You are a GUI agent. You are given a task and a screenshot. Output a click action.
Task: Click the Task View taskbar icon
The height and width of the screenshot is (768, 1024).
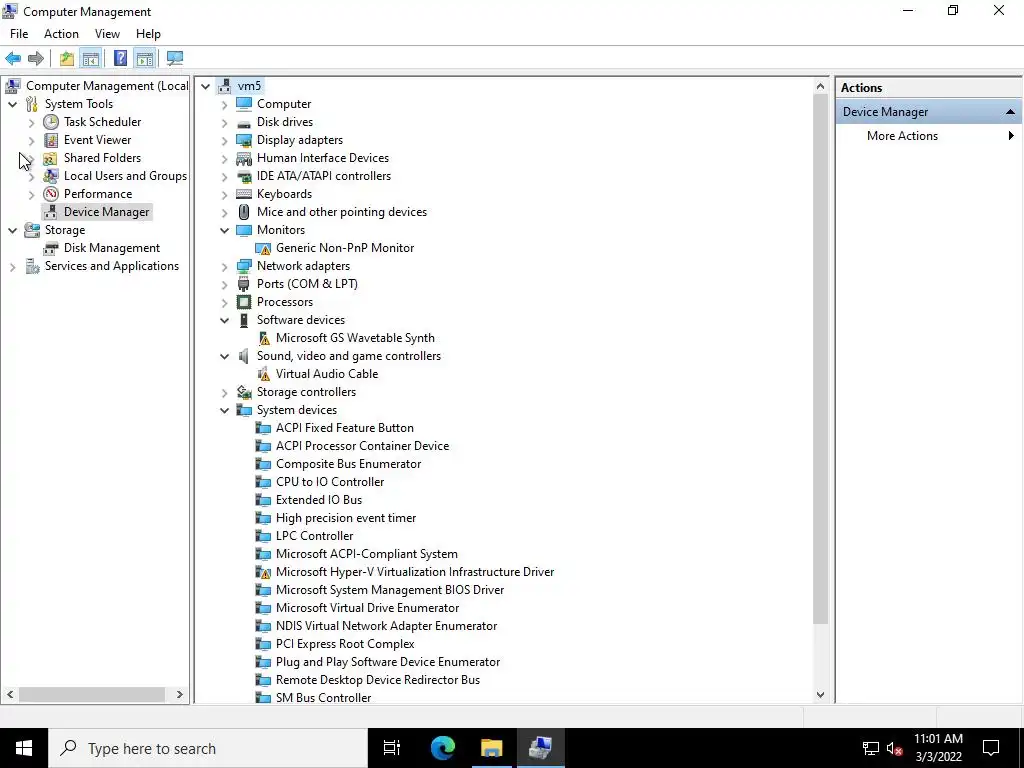[x=392, y=748]
